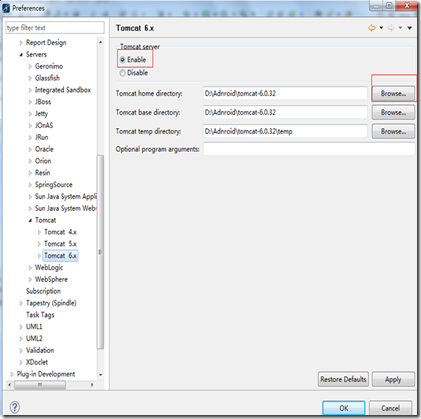421x419 pixels.
Task: Browse for Tomcat home directory
Action: [393, 93]
